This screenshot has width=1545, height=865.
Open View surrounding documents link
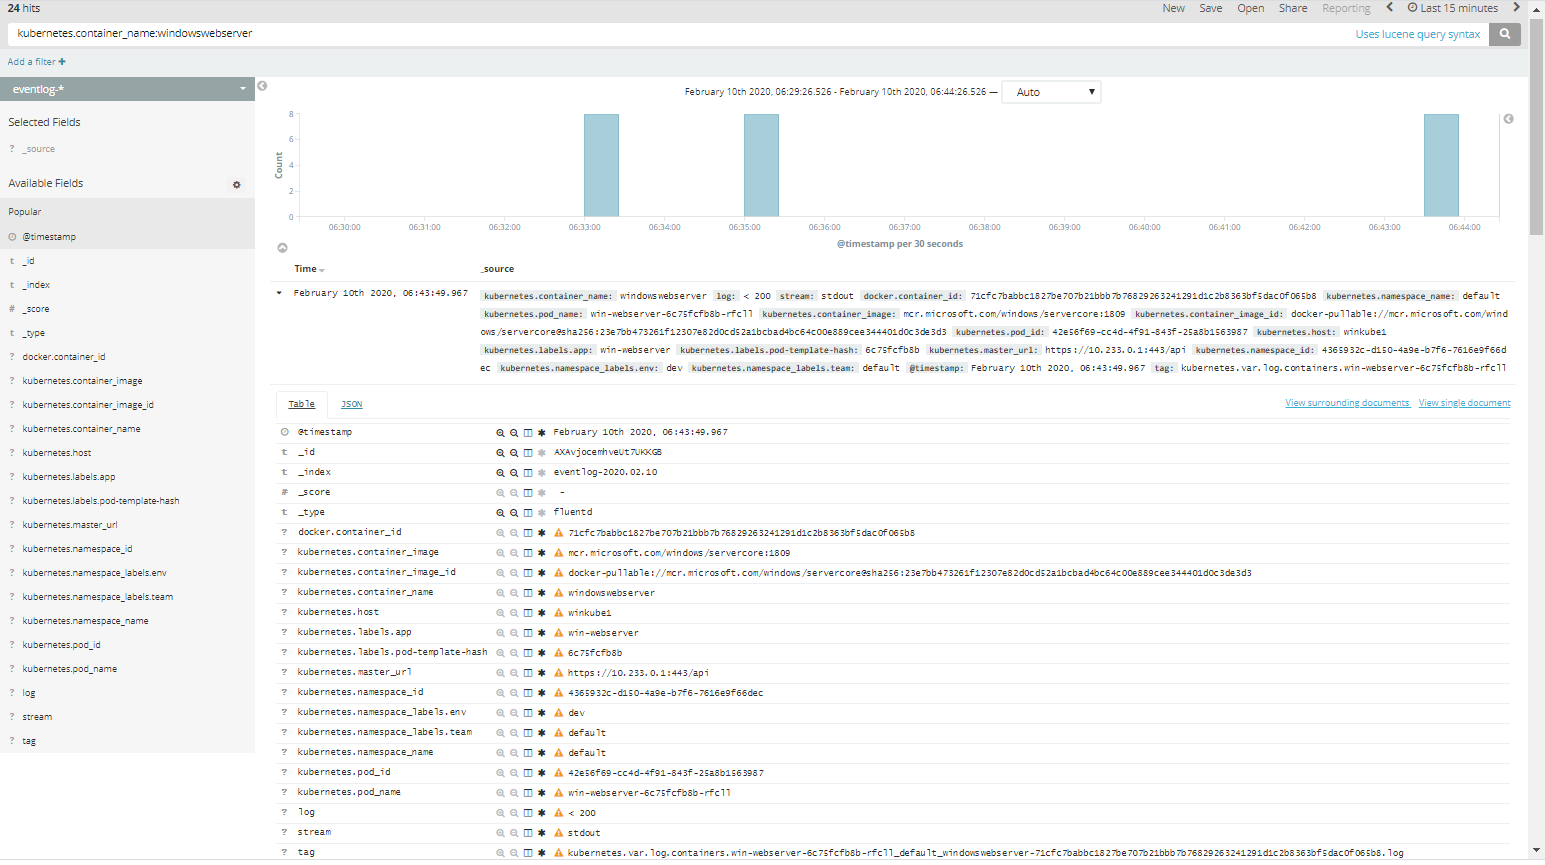point(1347,403)
